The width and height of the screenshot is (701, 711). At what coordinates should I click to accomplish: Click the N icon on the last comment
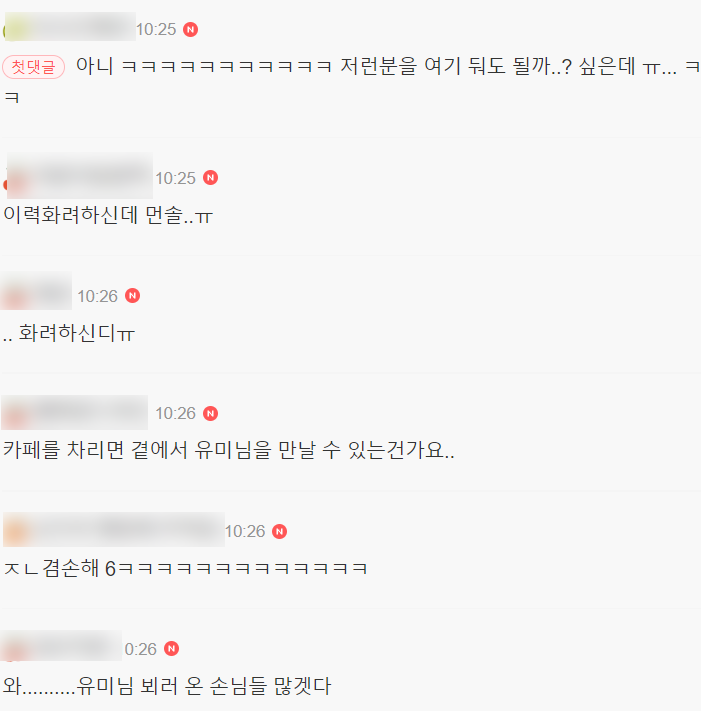171,649
